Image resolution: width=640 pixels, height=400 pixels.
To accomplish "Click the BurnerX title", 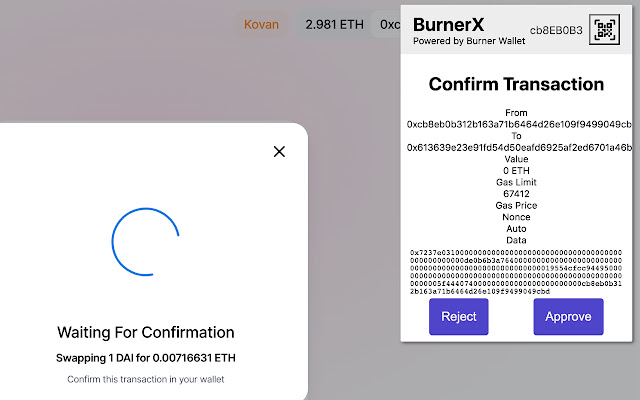I will point(448,24).
